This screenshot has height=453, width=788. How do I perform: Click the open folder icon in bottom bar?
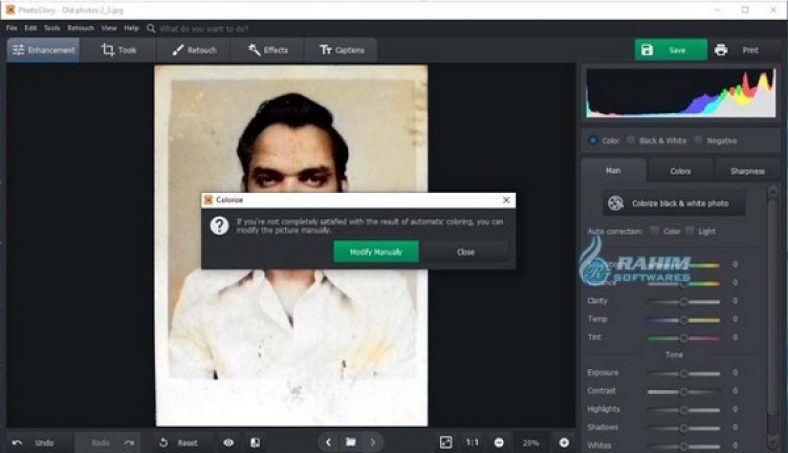(351, 442)
